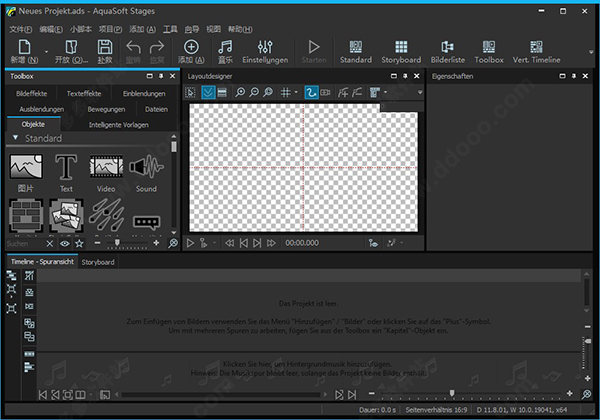
Task: Open the Bildeffekte tab in Toolbox
Action: (x=31, y=94)
